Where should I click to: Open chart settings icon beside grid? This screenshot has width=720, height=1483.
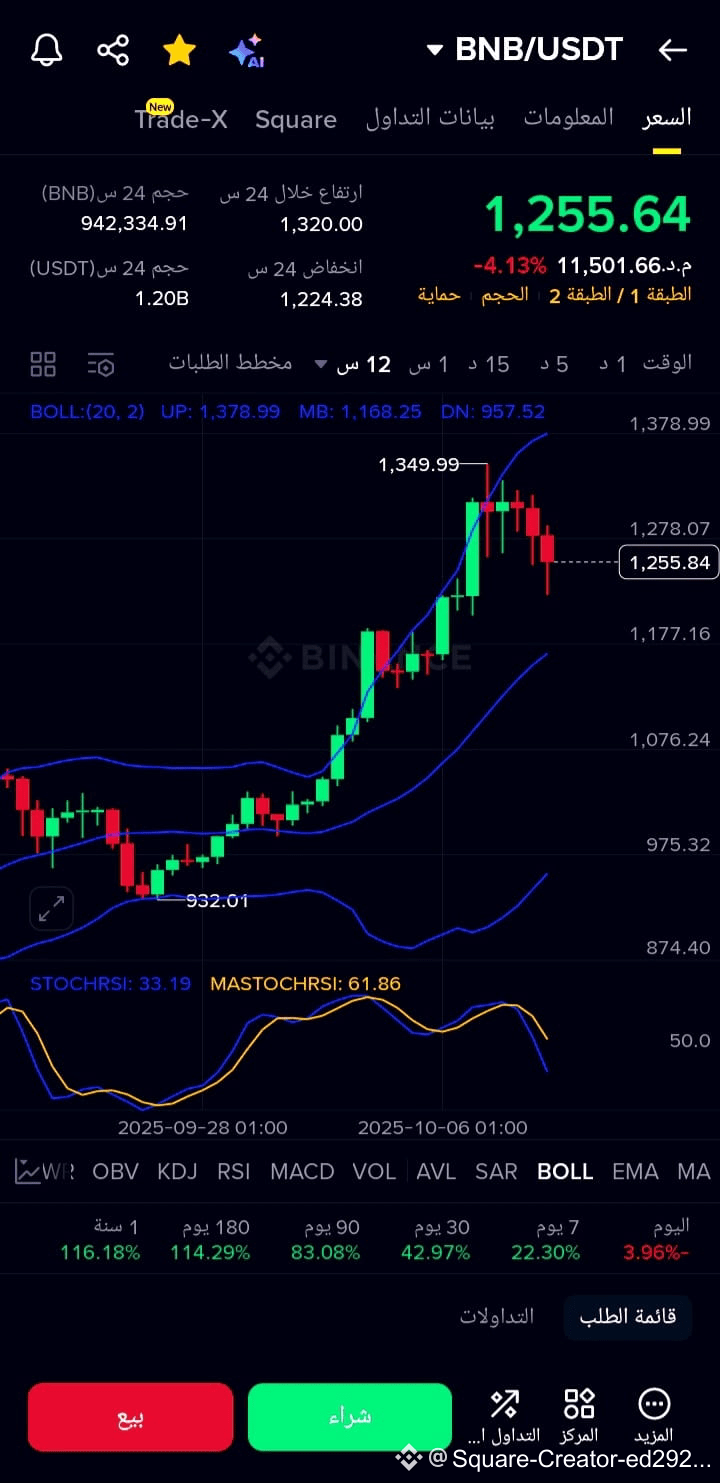pyautogui.click(x=101, y=364)
